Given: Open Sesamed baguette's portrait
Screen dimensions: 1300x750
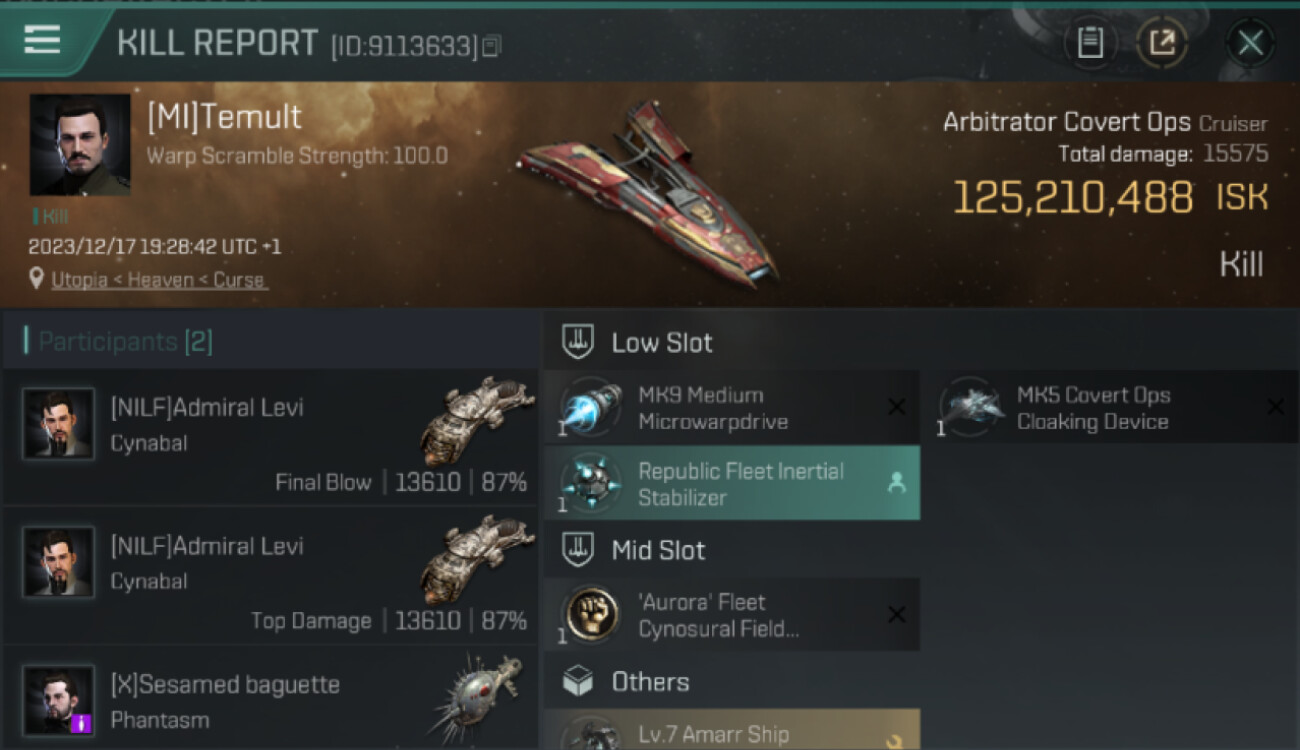Looking at the screenshot, I should coord(59,700).
